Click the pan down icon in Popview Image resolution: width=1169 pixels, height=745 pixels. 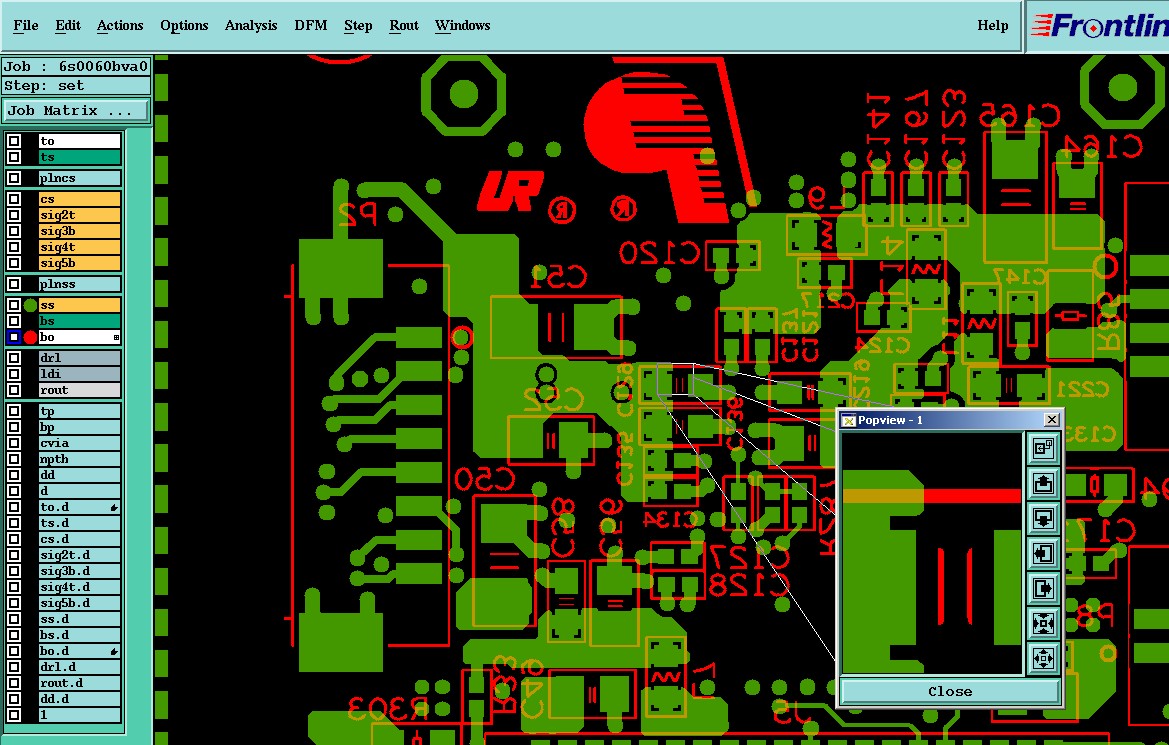(1043, 518)
